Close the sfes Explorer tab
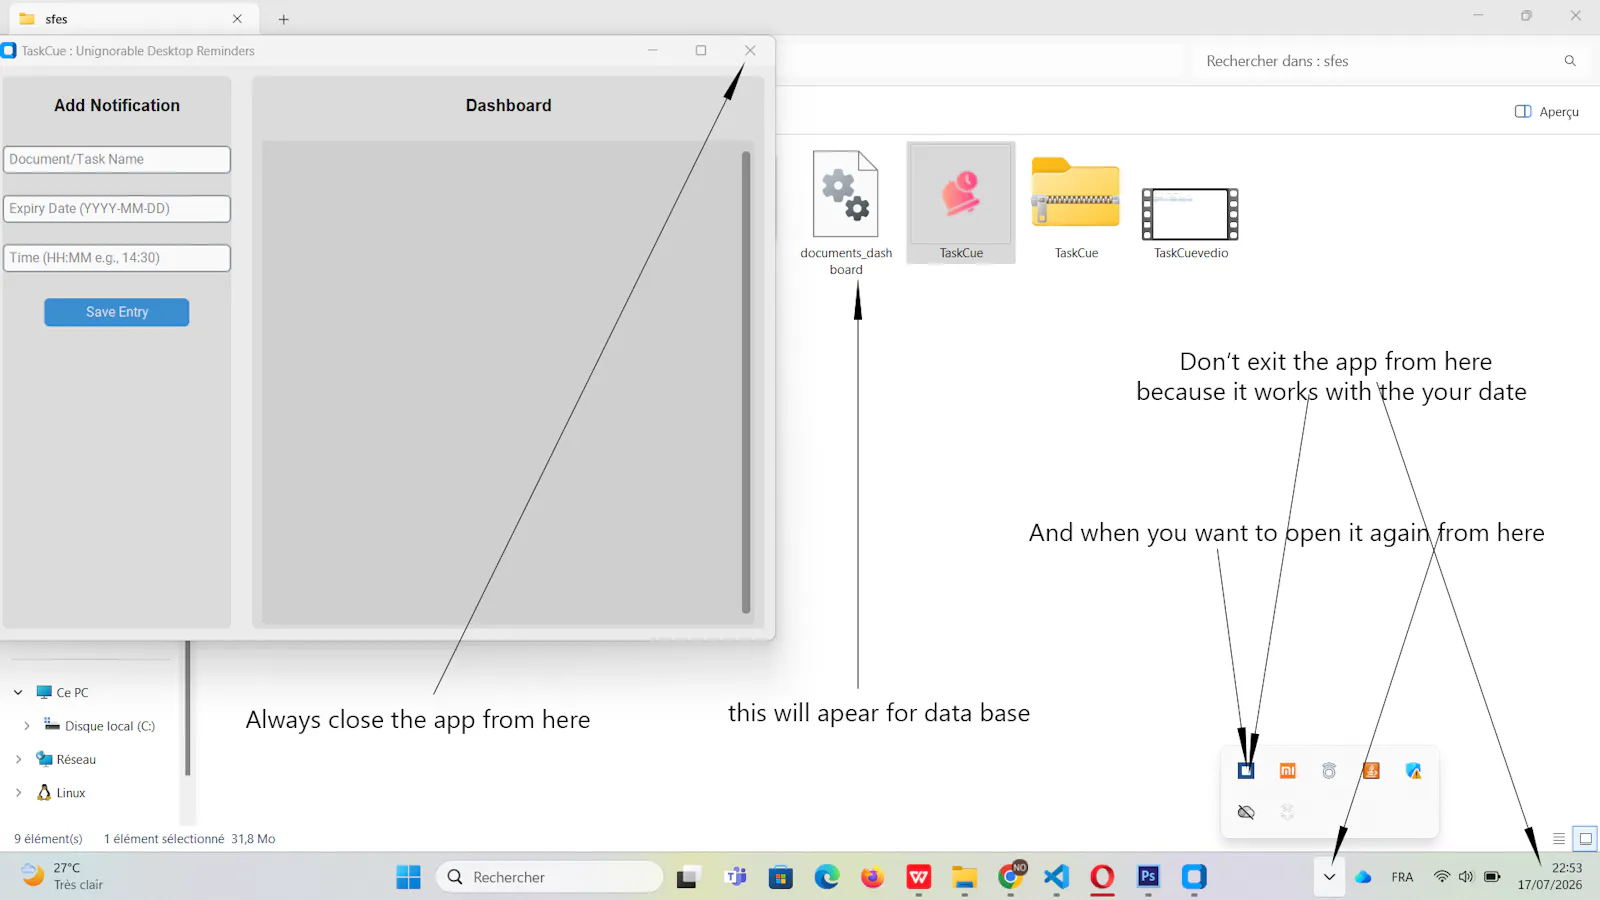This screenshot has height=900, width=1600. click(x=237, y=19)
